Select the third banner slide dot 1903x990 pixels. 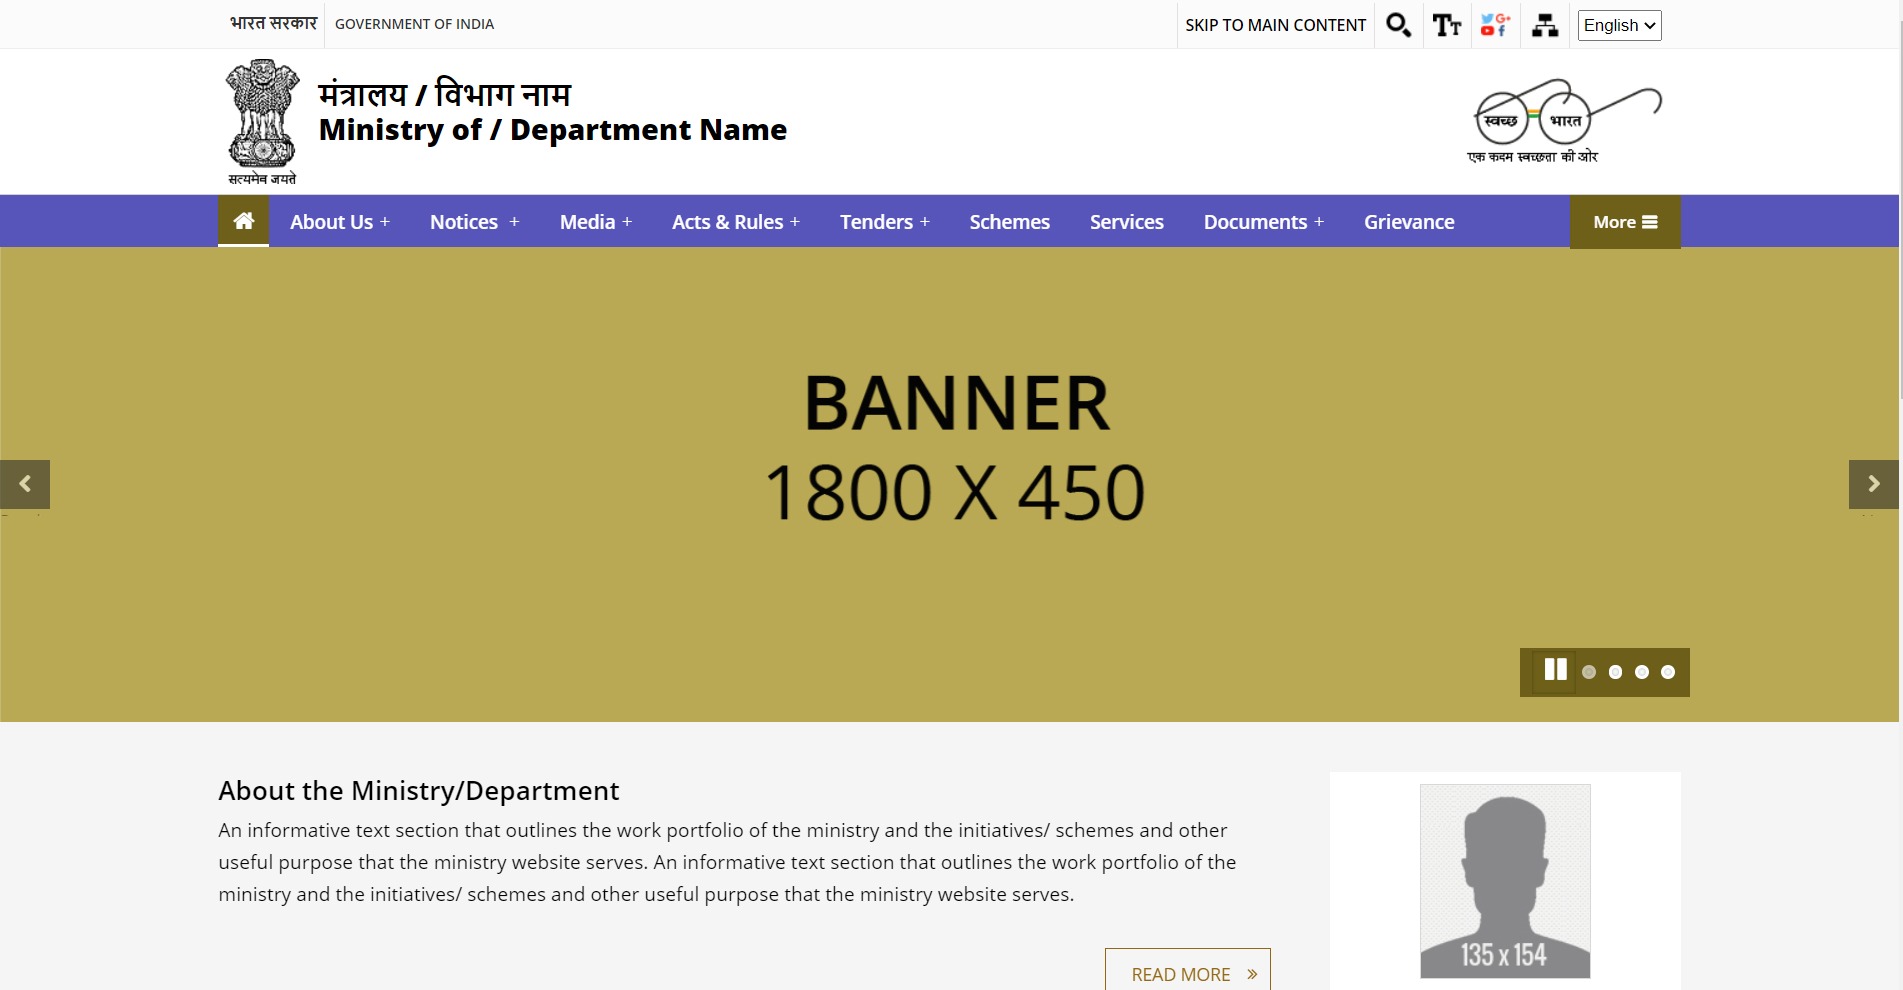pyautogui.click(x=1641, y=672)
